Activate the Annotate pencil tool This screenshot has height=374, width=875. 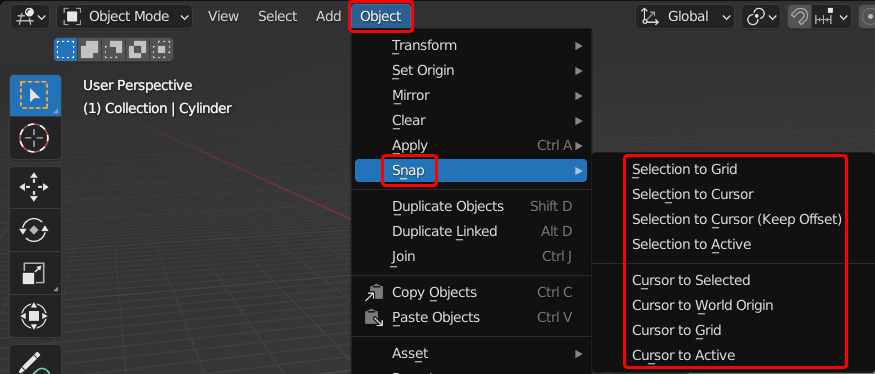[x=35, y=359]
